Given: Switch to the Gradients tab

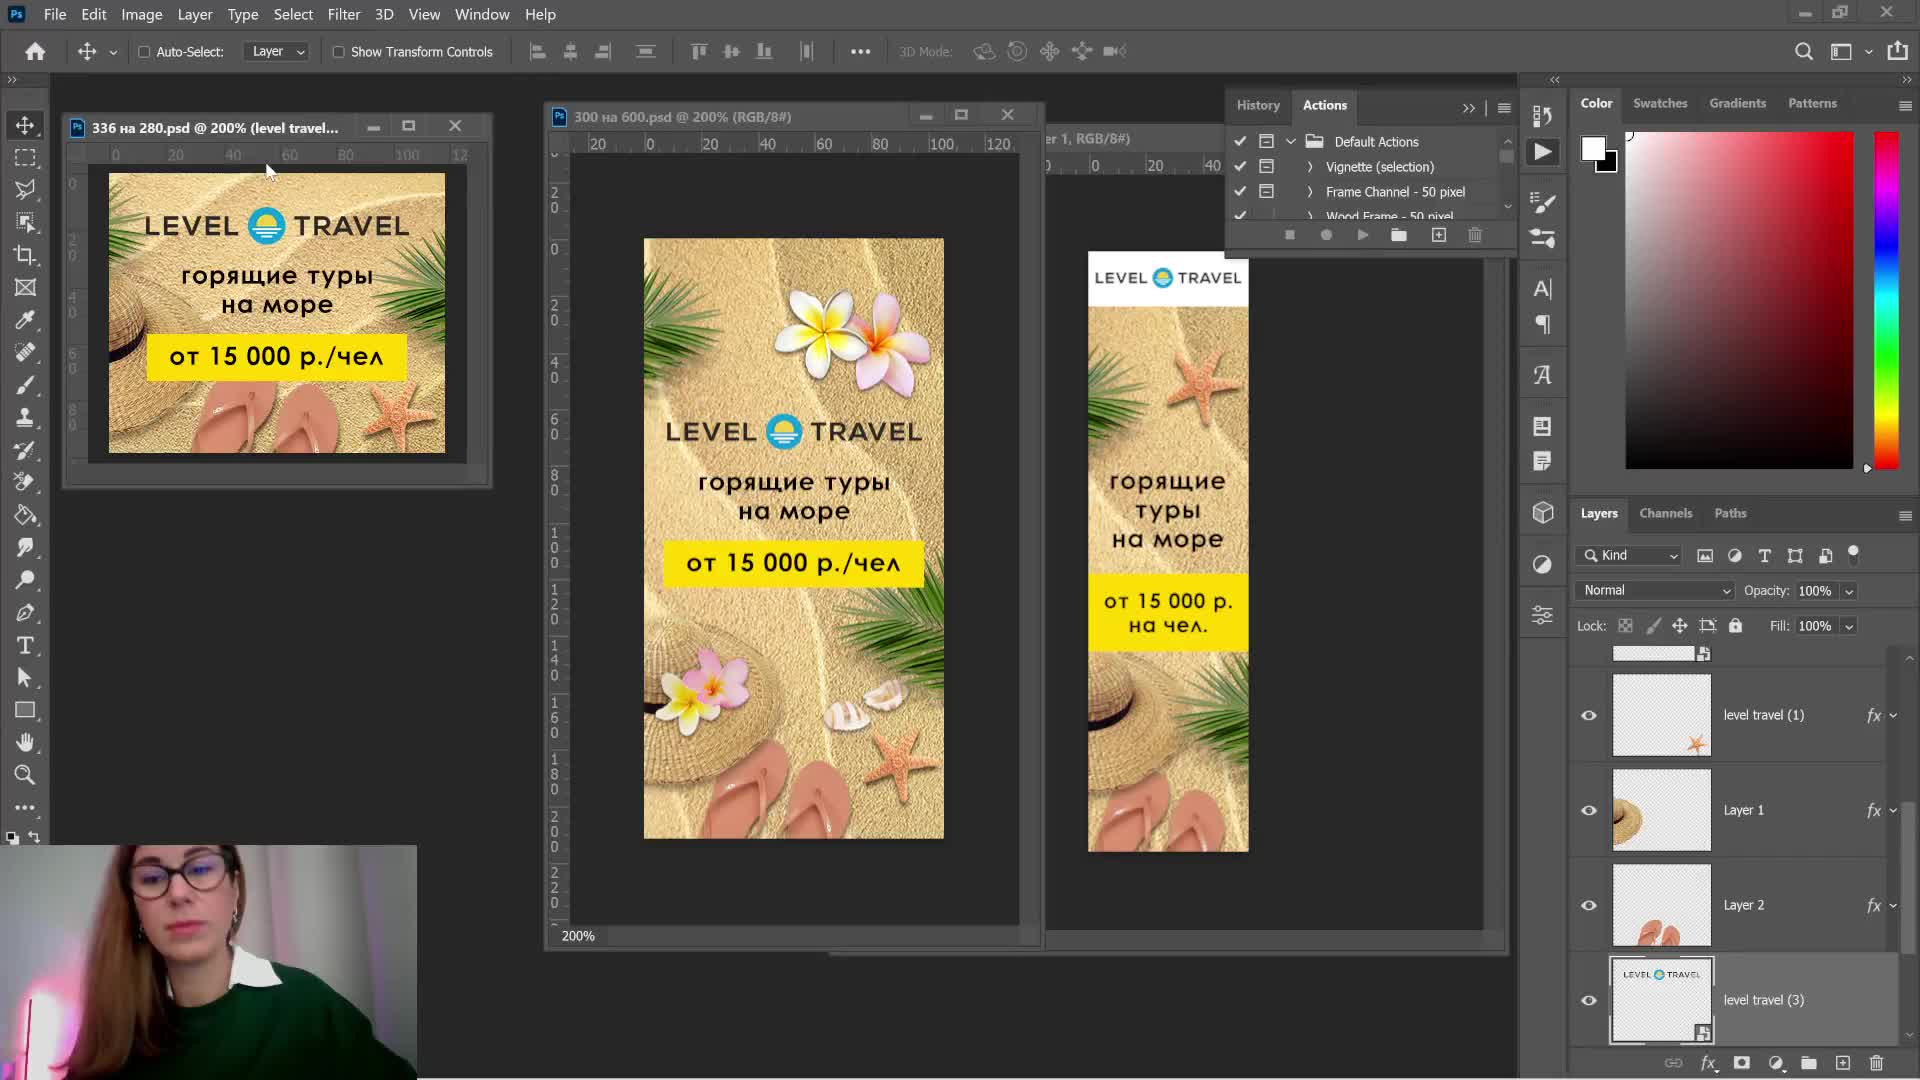Looking at the screenshot, I should tap(1737, 103).
